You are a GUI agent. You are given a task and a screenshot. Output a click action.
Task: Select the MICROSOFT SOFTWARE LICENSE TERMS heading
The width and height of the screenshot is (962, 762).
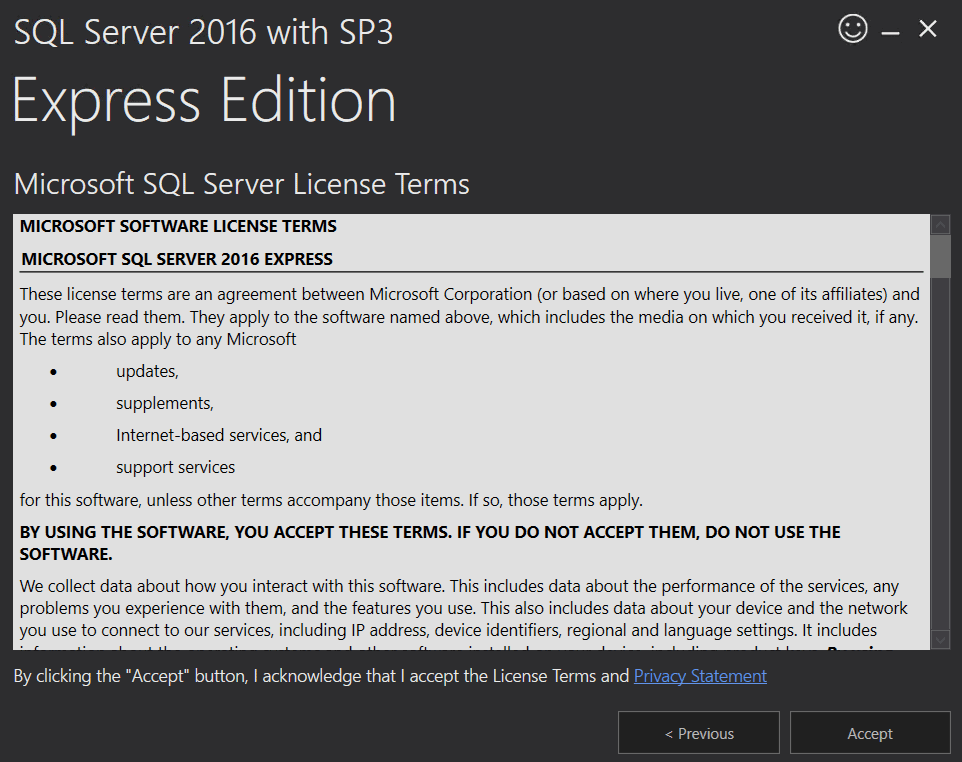point(175,226)
